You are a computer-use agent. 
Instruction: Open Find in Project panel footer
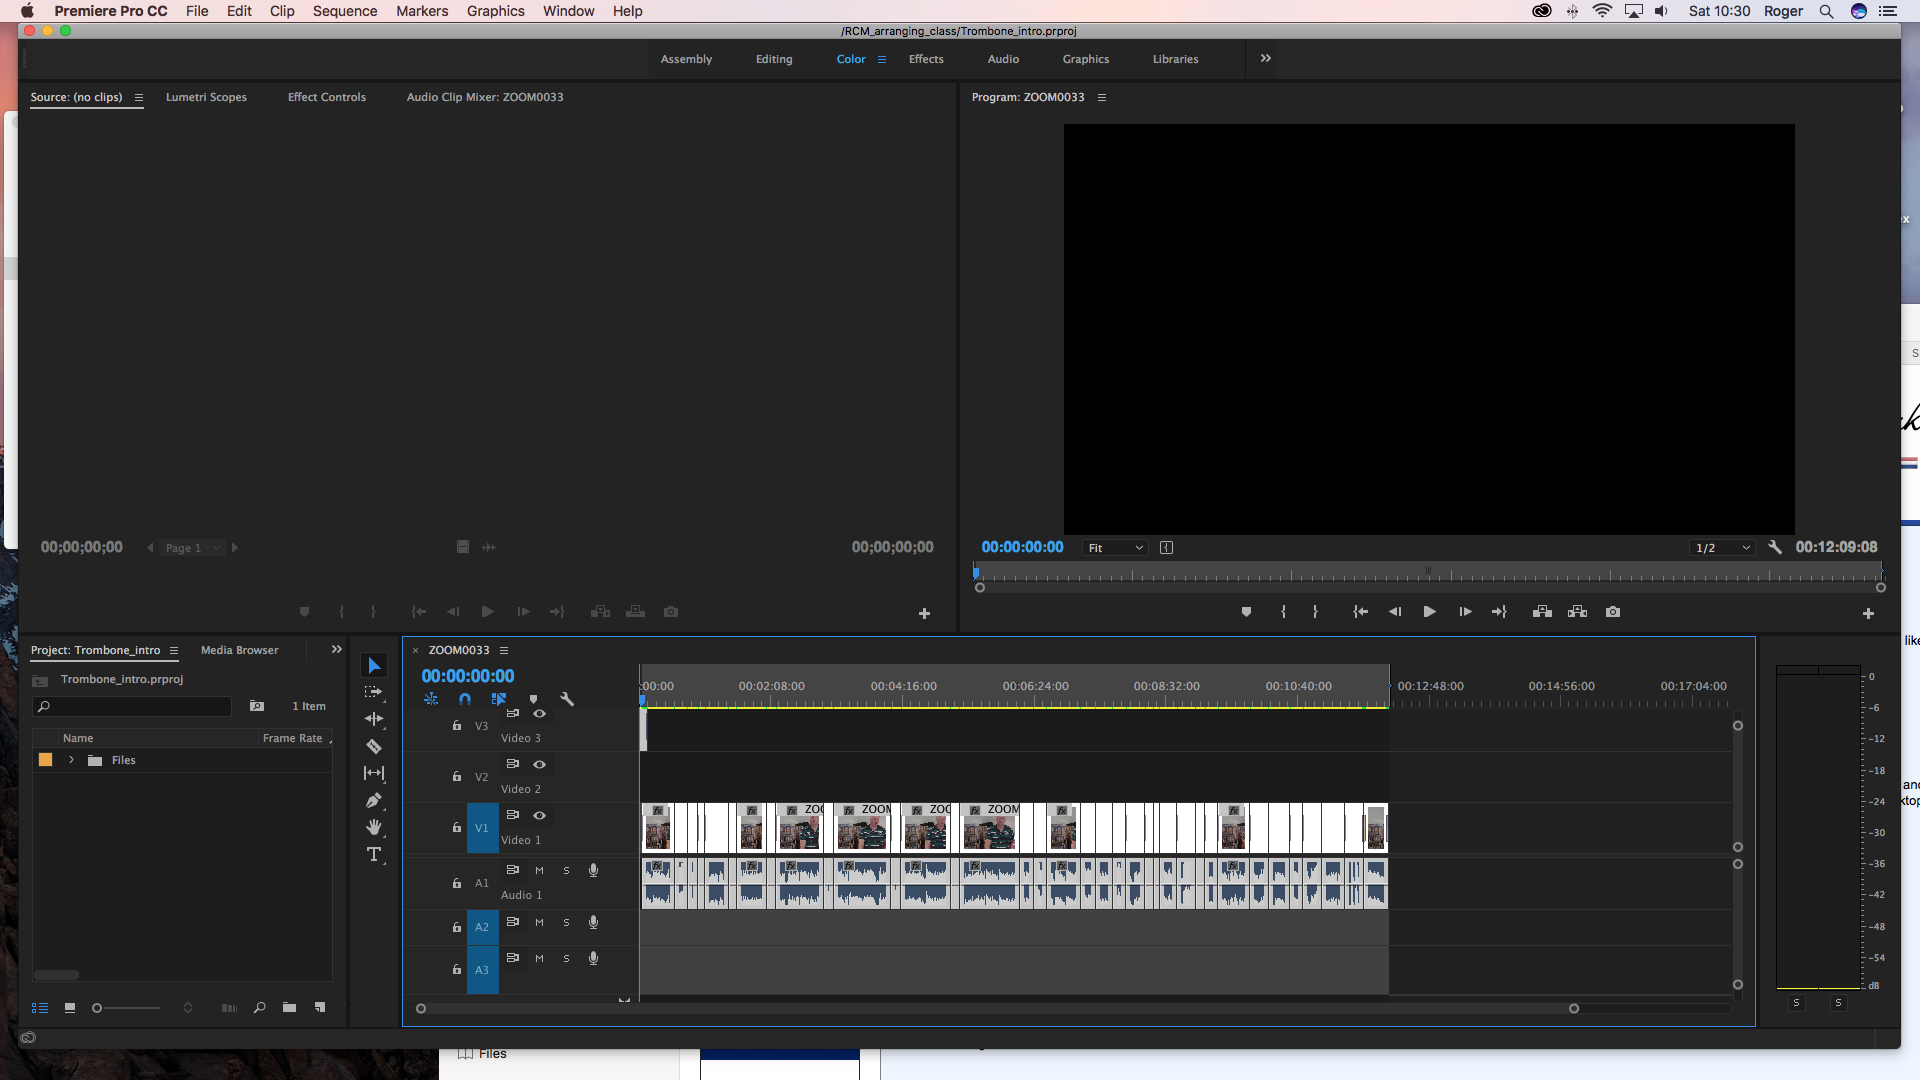point(259,1008)
